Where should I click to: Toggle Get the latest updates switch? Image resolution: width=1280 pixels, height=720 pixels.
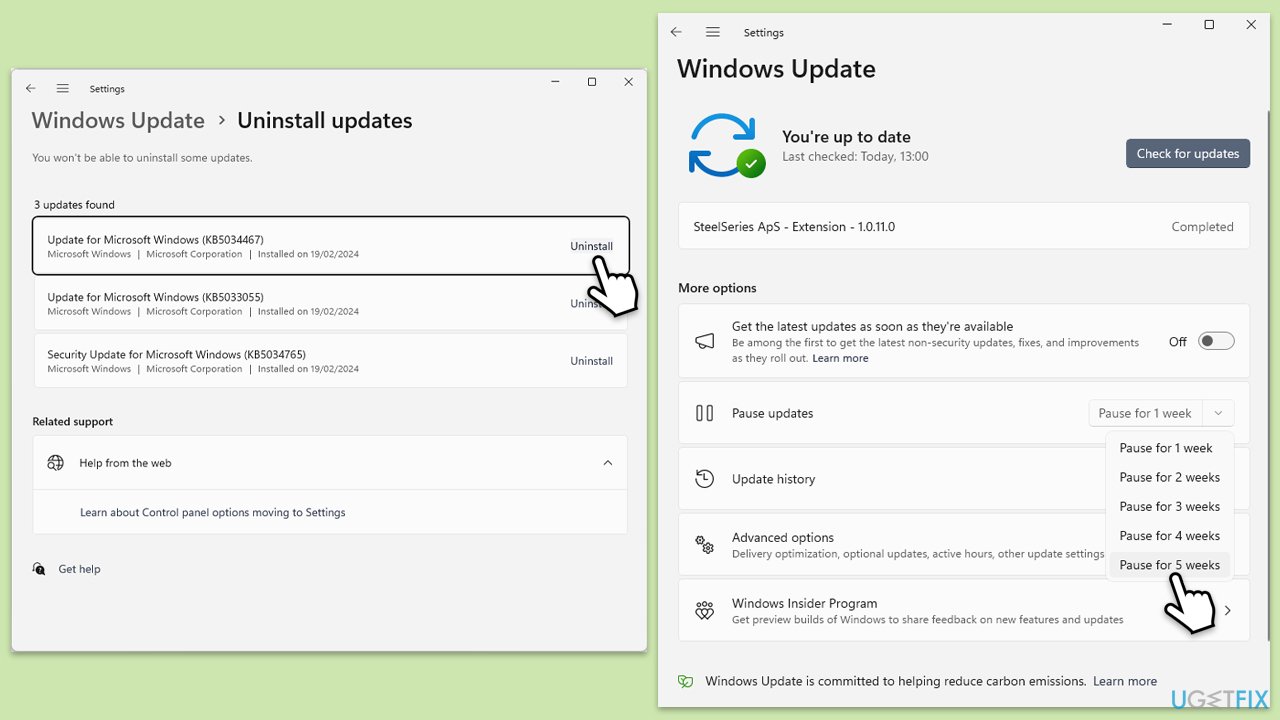click(x=1216, y=341)
